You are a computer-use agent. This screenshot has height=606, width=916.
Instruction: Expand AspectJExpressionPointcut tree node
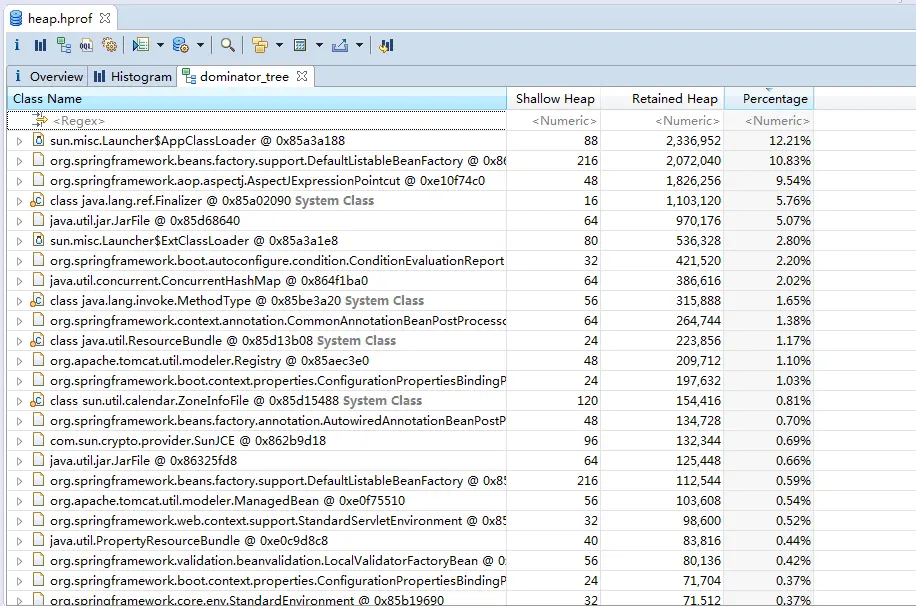coord(19,181)
